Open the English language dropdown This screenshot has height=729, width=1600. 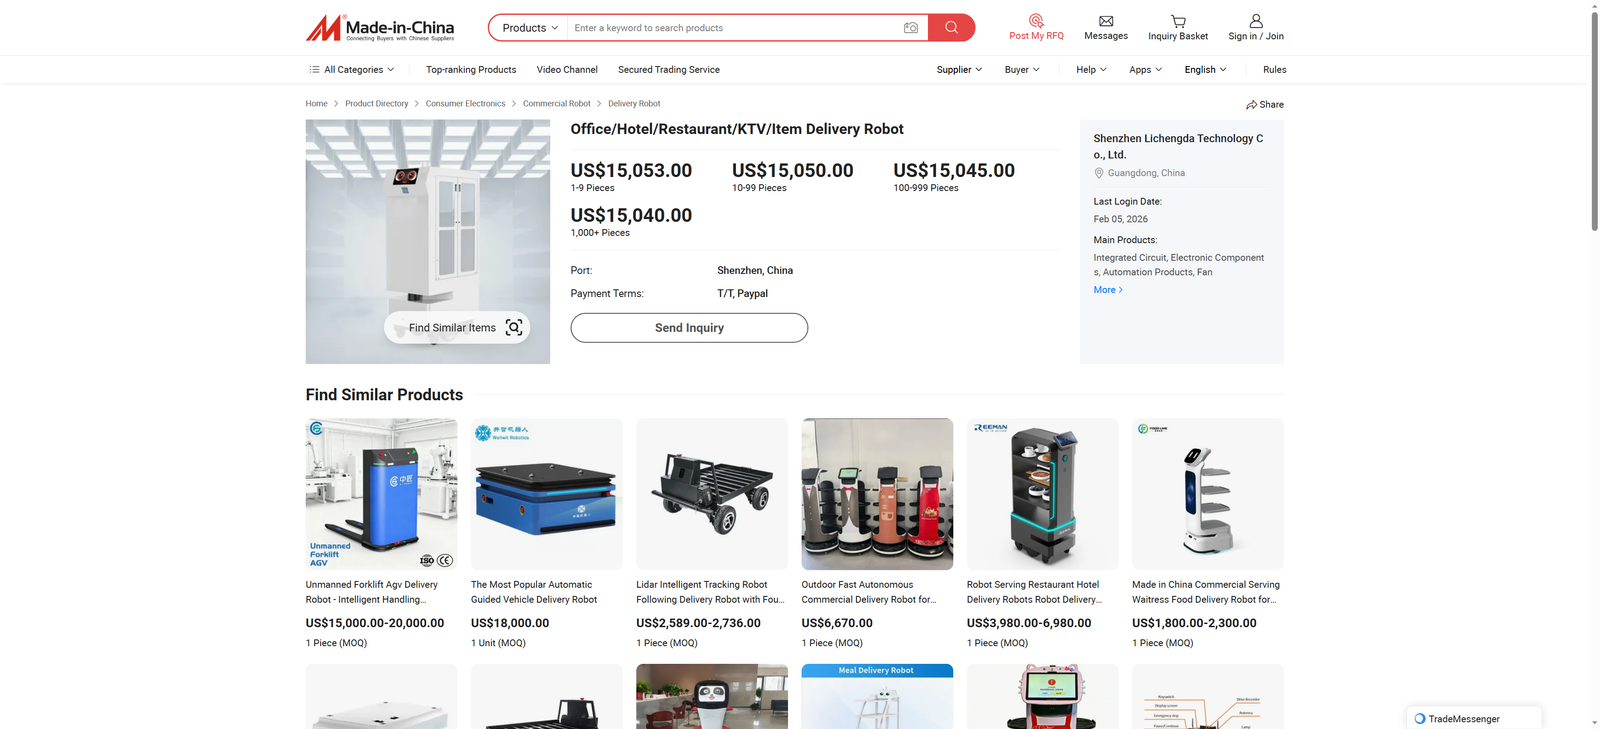pyautogui.click(x=1205, y=70)
